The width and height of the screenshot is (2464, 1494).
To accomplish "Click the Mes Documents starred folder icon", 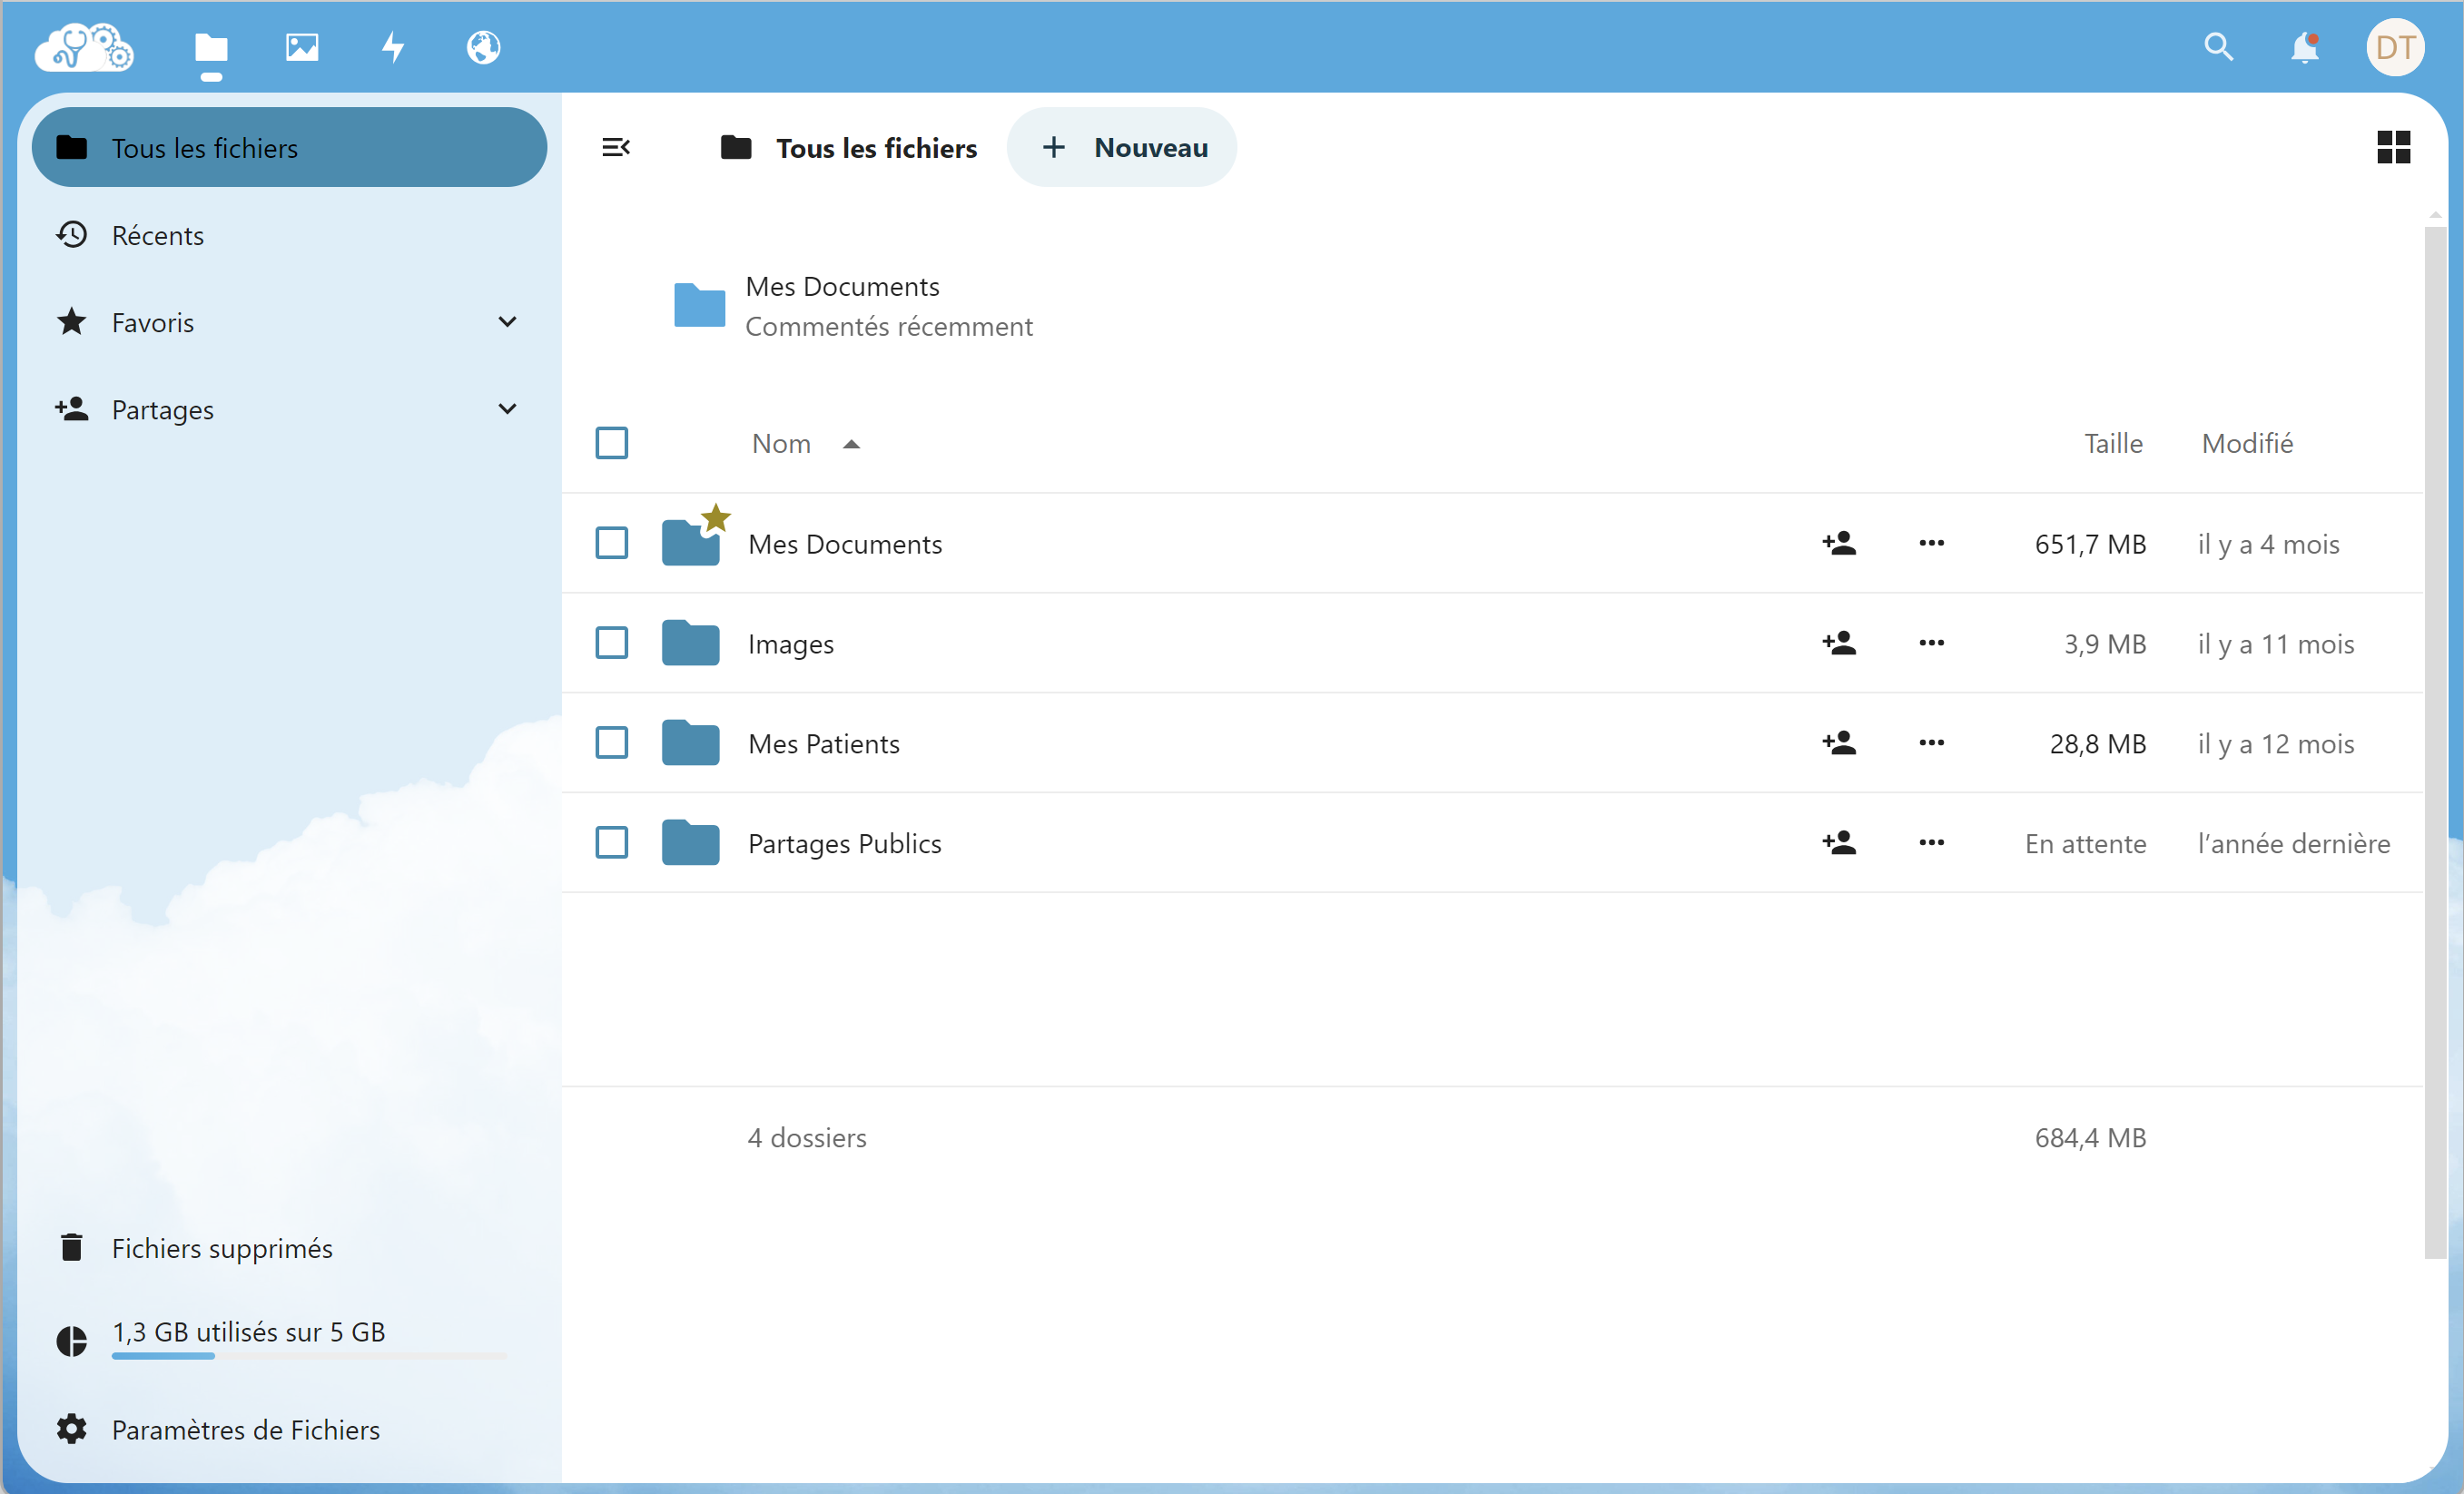I will pyautogui.click(x=691, y=542).
